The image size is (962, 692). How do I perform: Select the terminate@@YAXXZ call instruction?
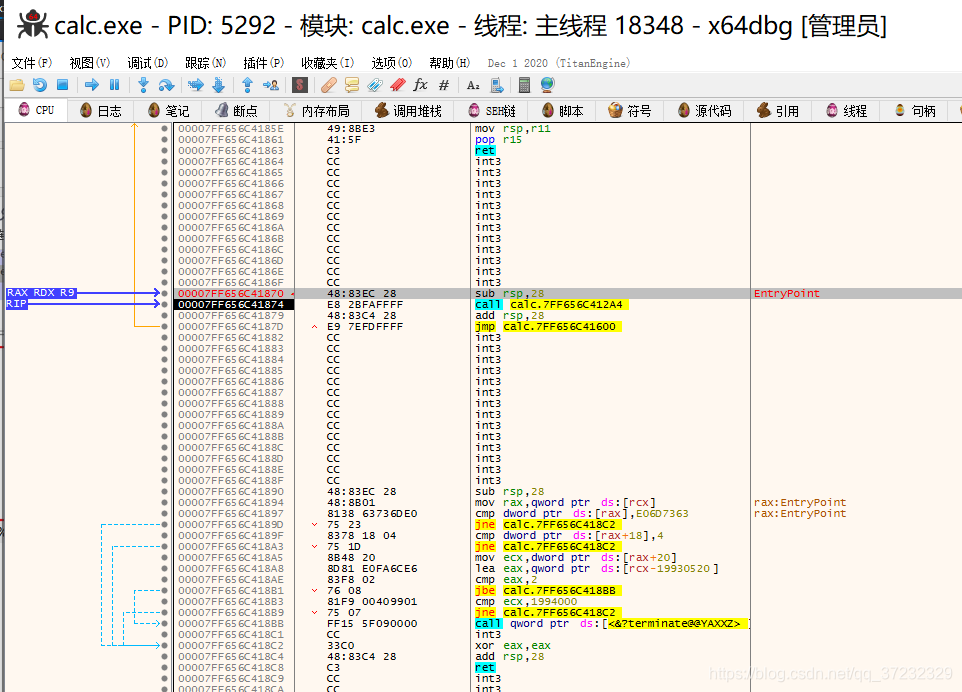click(x=611, y=623)
